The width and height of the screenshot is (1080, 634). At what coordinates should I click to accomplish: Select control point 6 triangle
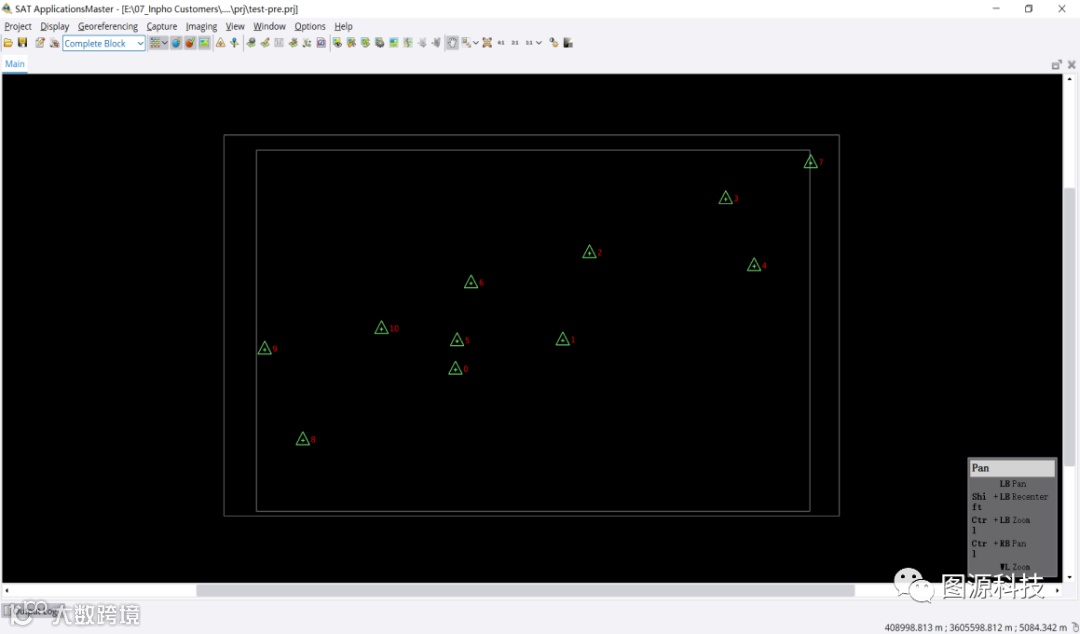(x=471, y=283)
